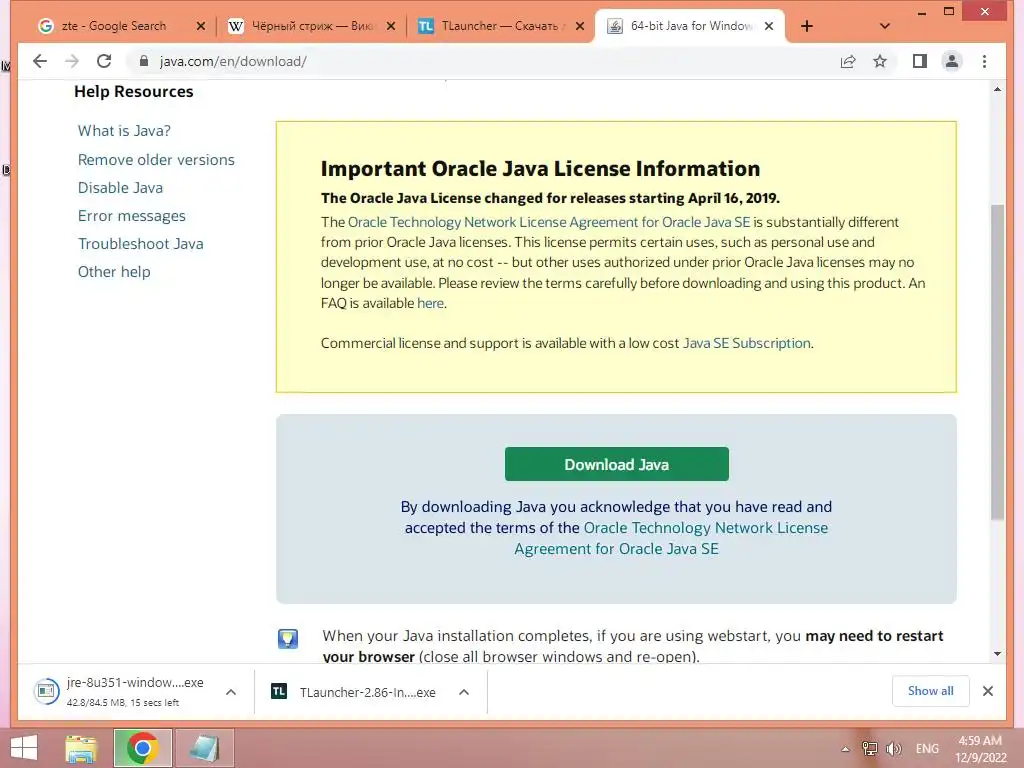
Task: Open the Chrome profile menu
Action: pyautogui.click(x=952, y=61)
